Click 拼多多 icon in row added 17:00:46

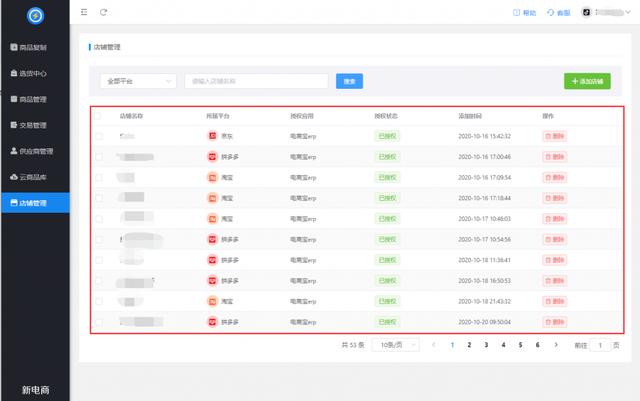(212, 157)
